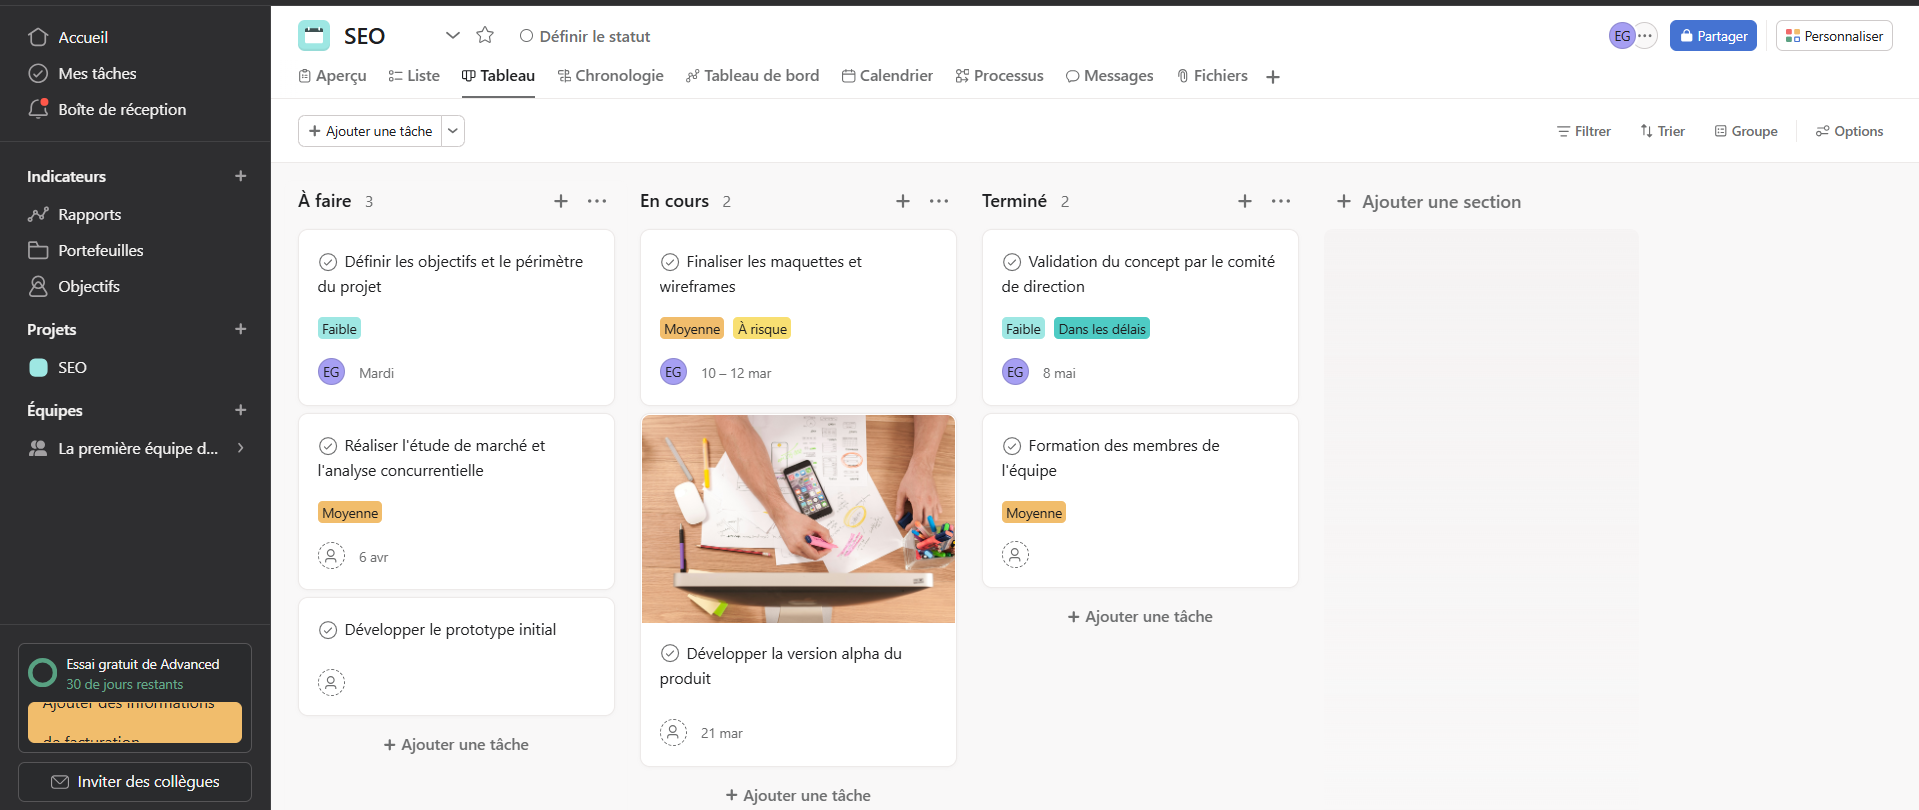Open the Processus tab
This screenshot has height=810, width=1919.
coord(999,76)
